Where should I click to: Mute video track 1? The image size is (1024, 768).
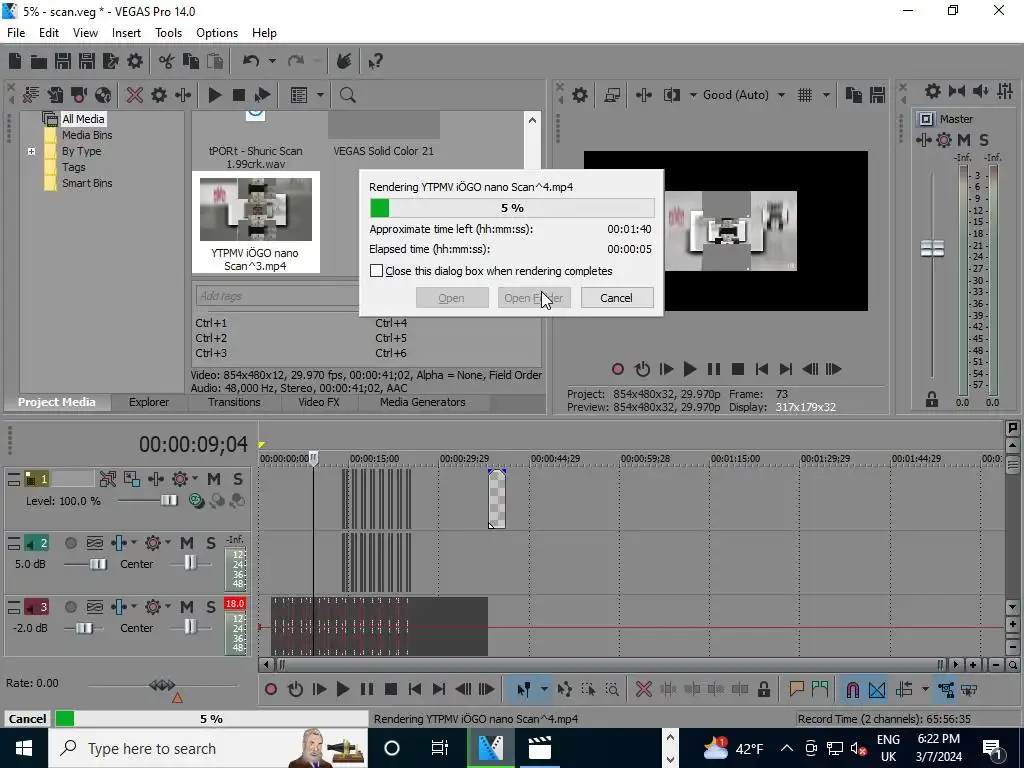[214, 479]
